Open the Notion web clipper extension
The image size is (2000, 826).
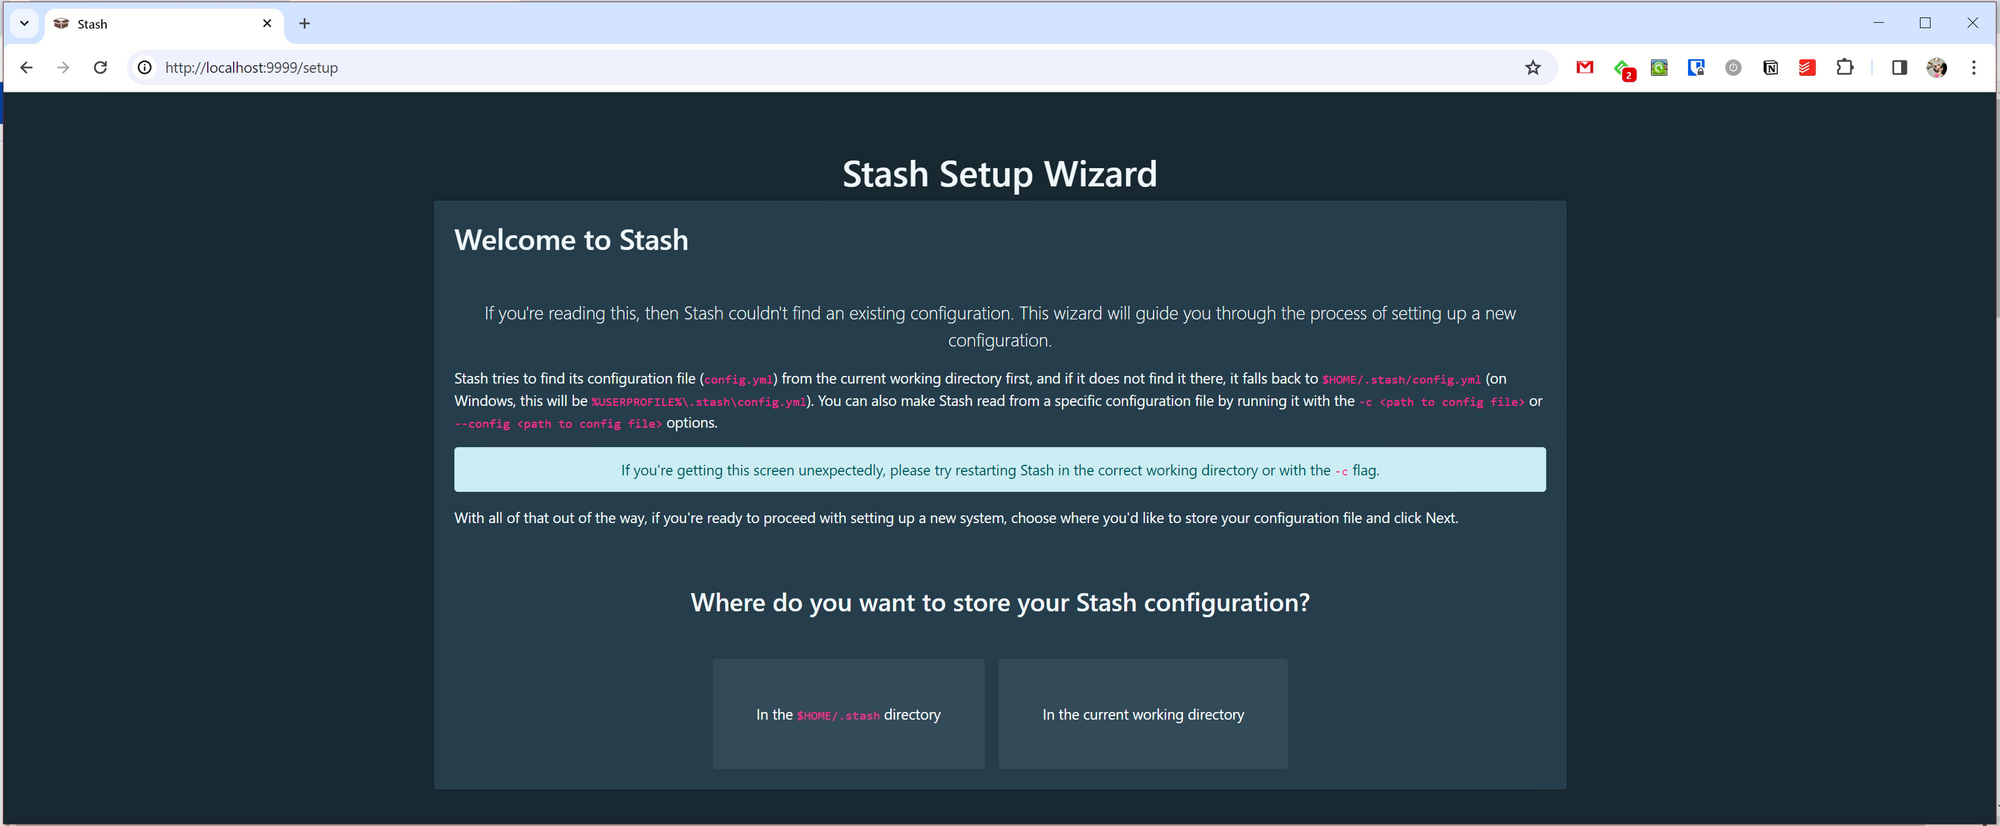[x=1770, y=68]
